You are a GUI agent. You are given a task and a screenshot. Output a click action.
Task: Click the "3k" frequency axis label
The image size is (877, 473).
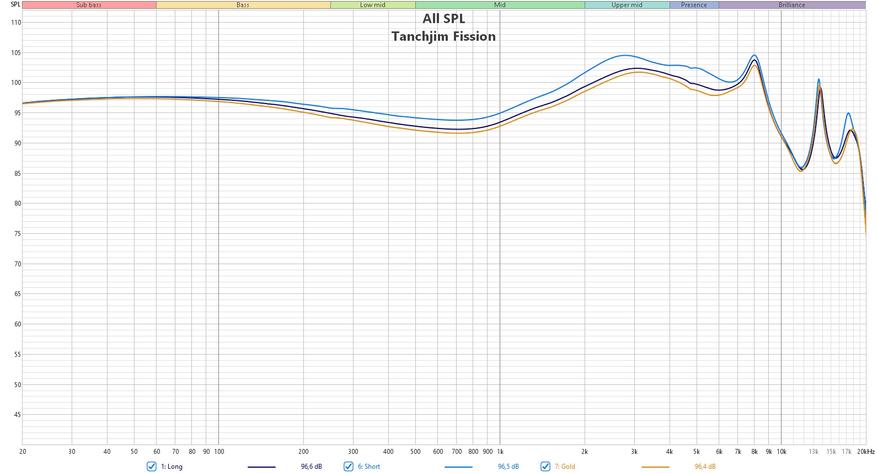click(x=634, y=452)
